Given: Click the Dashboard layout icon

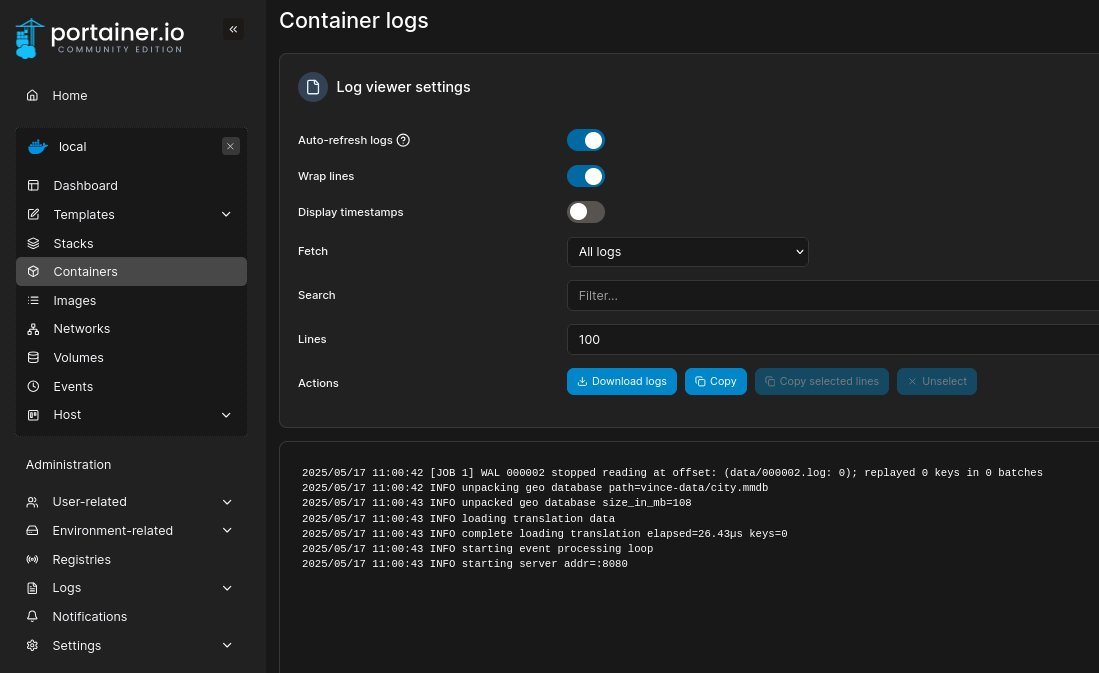Looking at the screenshot, I should 33,186.
